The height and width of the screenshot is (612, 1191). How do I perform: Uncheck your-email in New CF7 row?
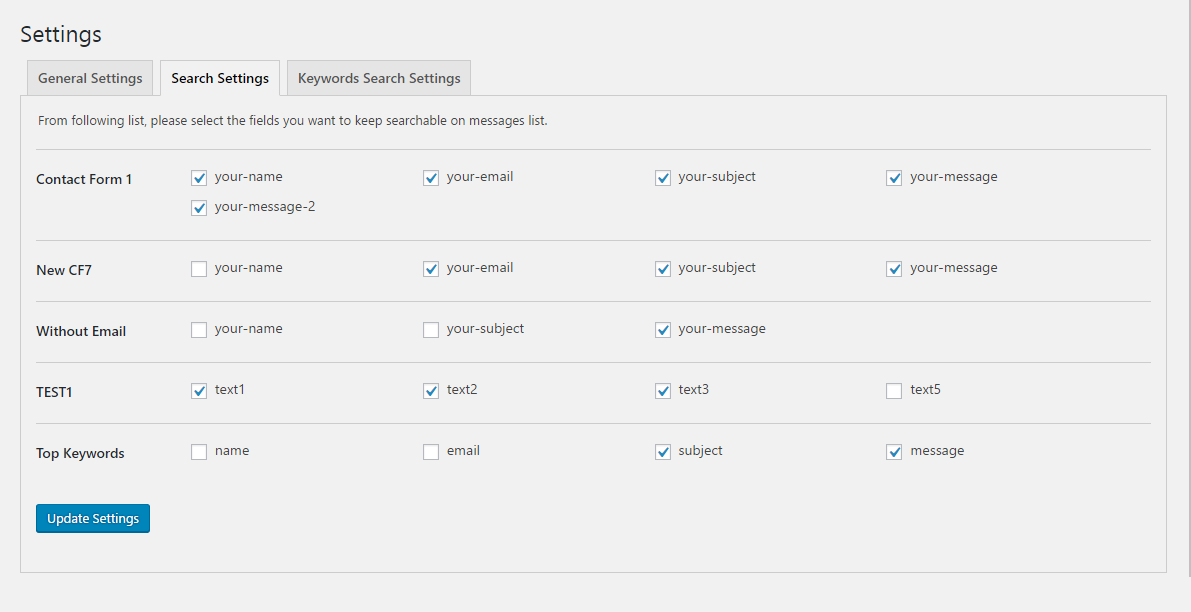pos(431,269)
